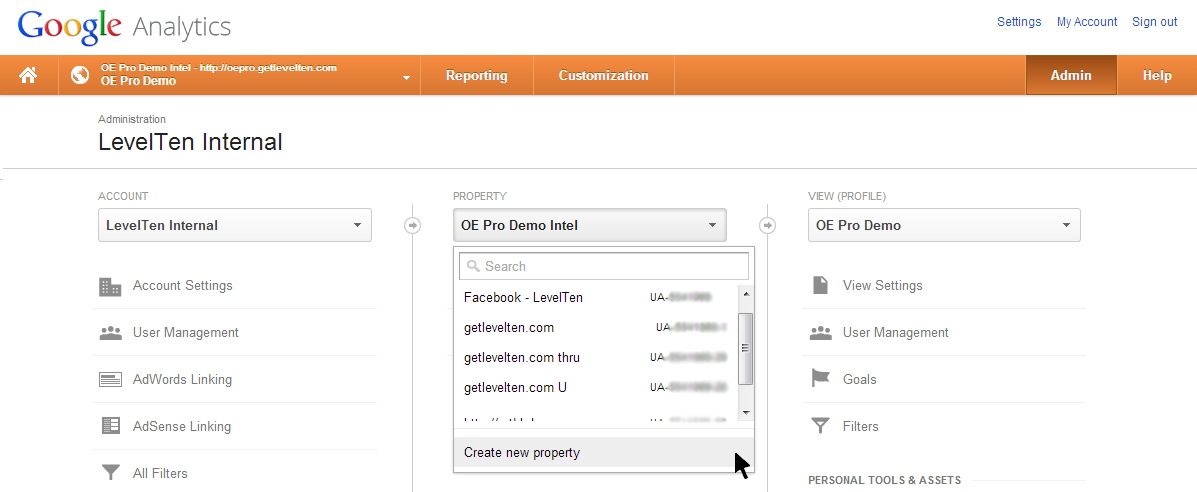This screenshot has height=492, width=1197.
Task: Select getlevelten.com U property
Action: [596, 387]
